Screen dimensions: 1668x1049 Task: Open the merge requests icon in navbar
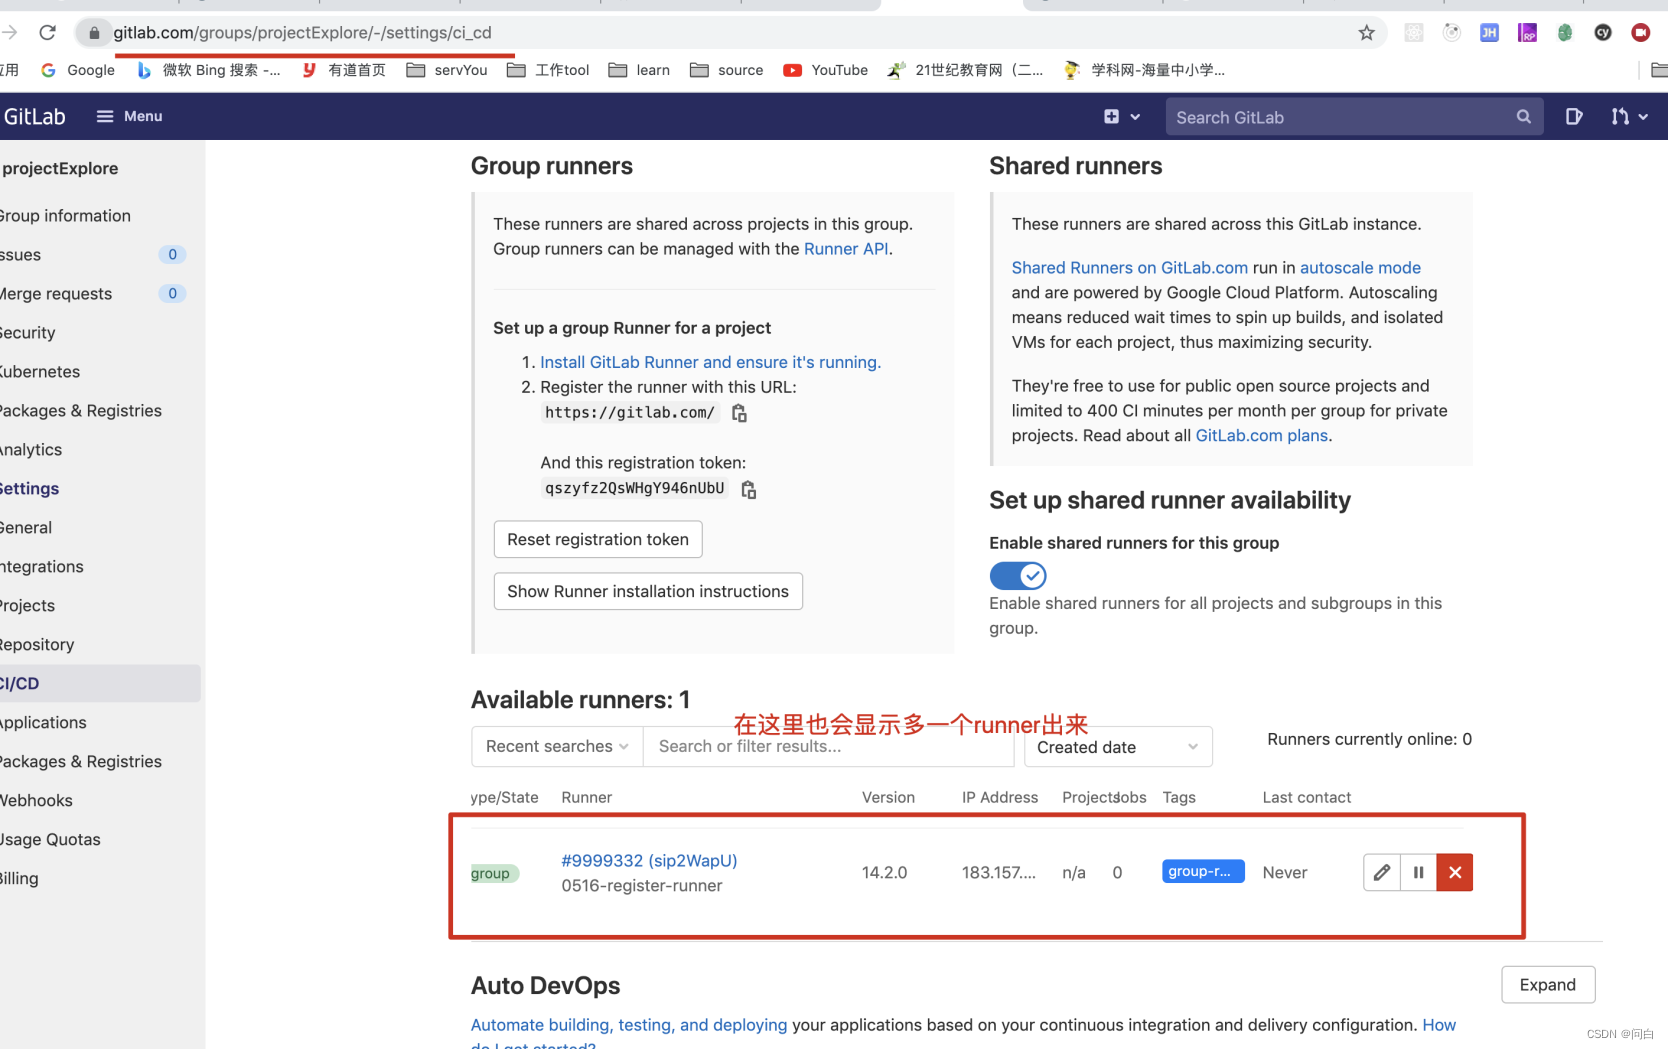1628,117
